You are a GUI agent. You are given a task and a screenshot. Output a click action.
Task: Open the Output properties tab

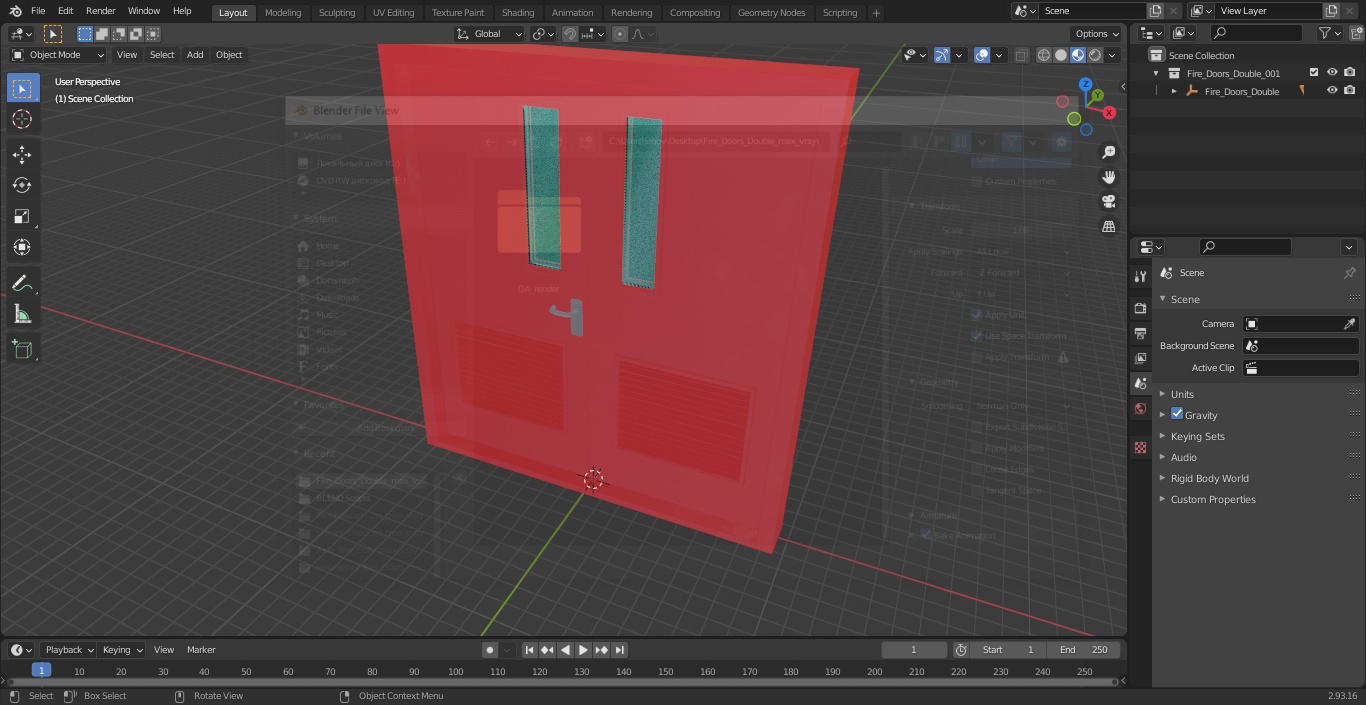(1140, 333)
